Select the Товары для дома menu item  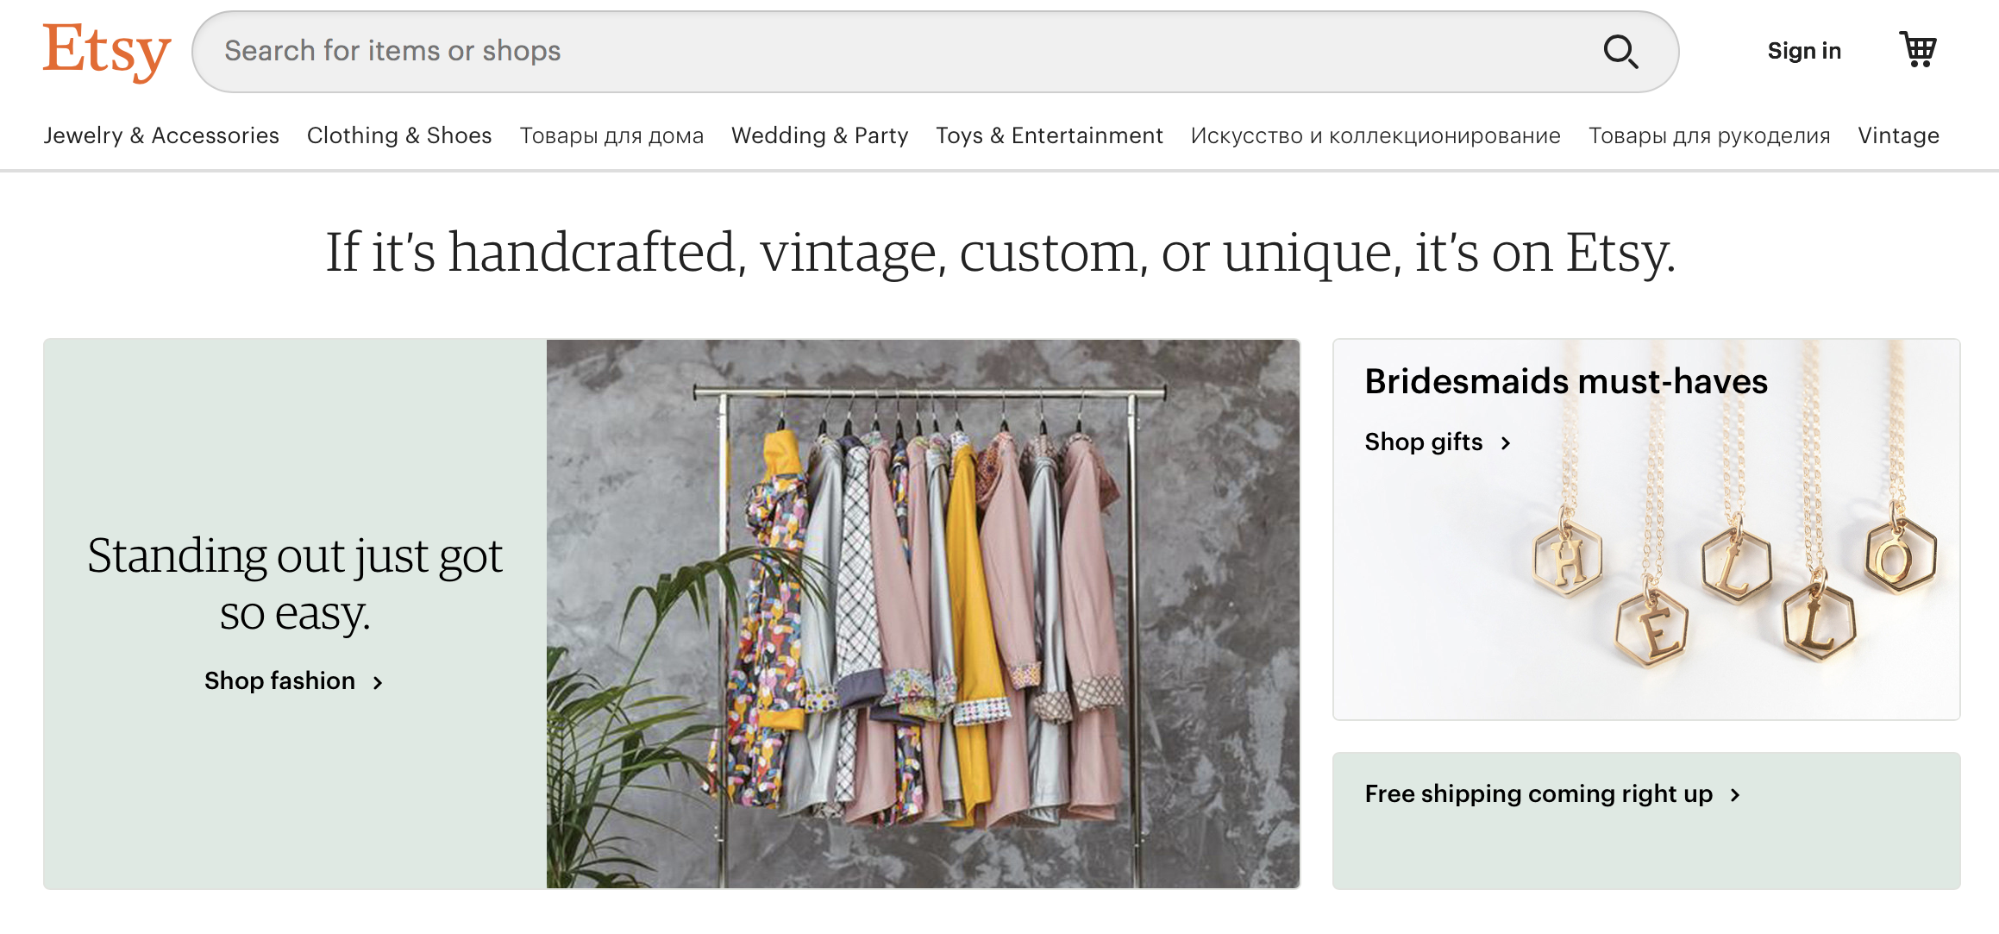pos(611,135)
